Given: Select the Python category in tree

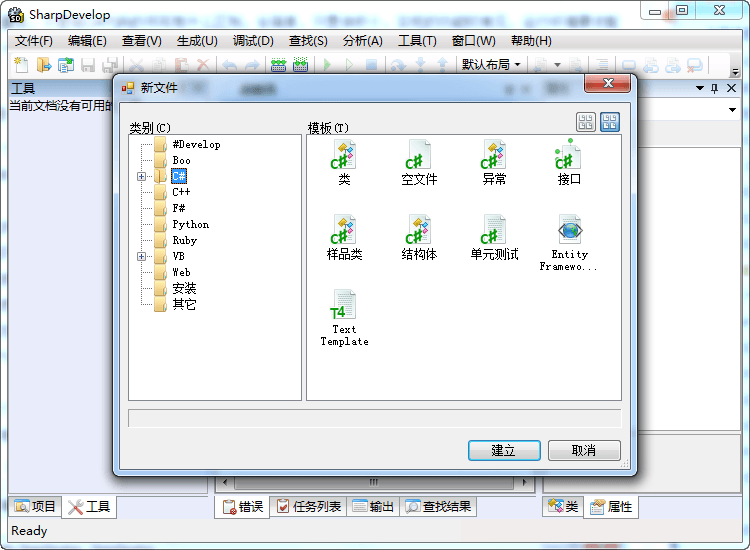Looking at the screenshot, I should point(190,224).
